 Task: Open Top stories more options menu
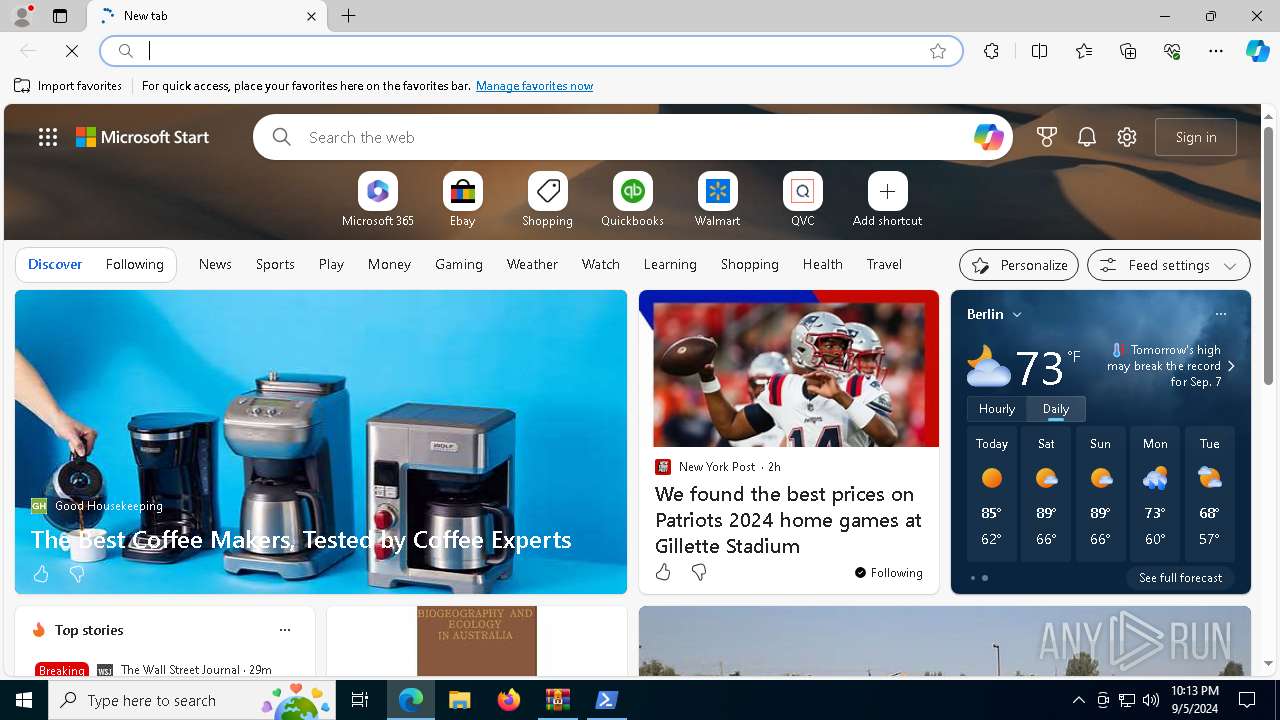tap(285, 630)
